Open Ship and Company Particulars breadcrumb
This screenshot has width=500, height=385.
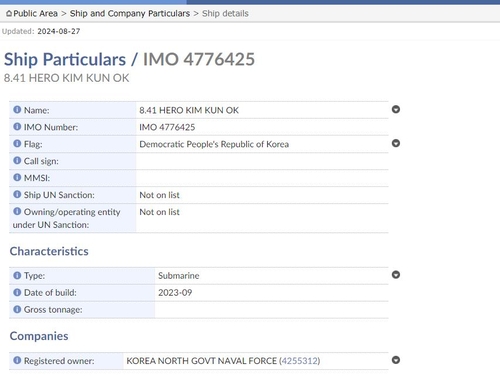point(130,14)
